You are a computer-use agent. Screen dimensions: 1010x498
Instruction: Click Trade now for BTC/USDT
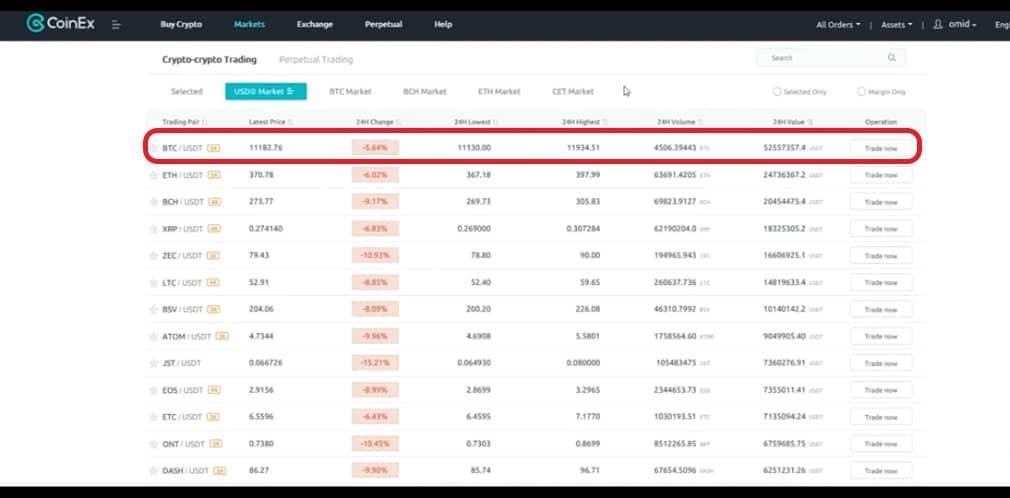click(x=881, y=148)
